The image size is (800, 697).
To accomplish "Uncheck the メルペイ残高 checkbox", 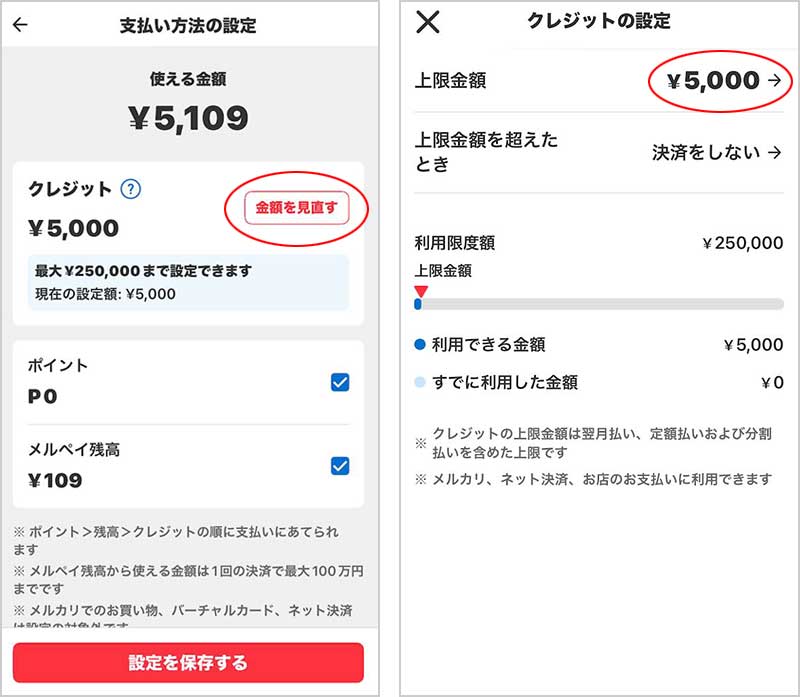I will click(x=340, y=466).
